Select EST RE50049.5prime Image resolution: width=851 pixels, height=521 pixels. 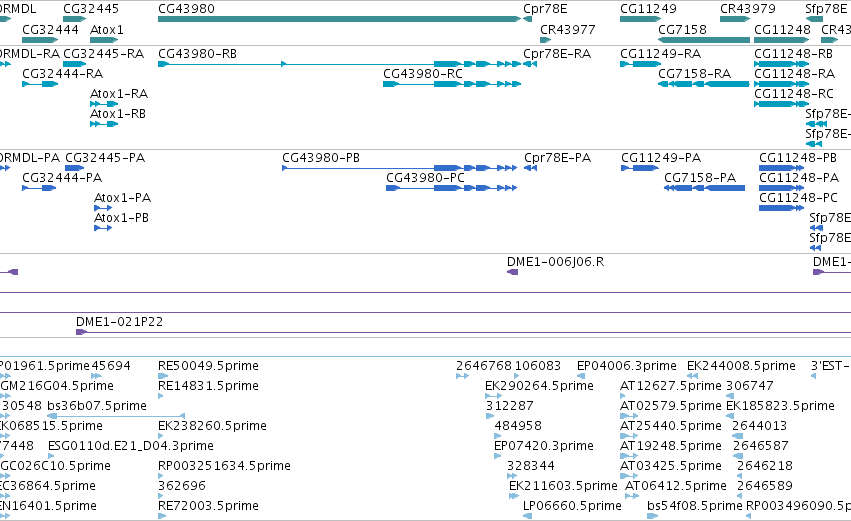pos(208,366)
